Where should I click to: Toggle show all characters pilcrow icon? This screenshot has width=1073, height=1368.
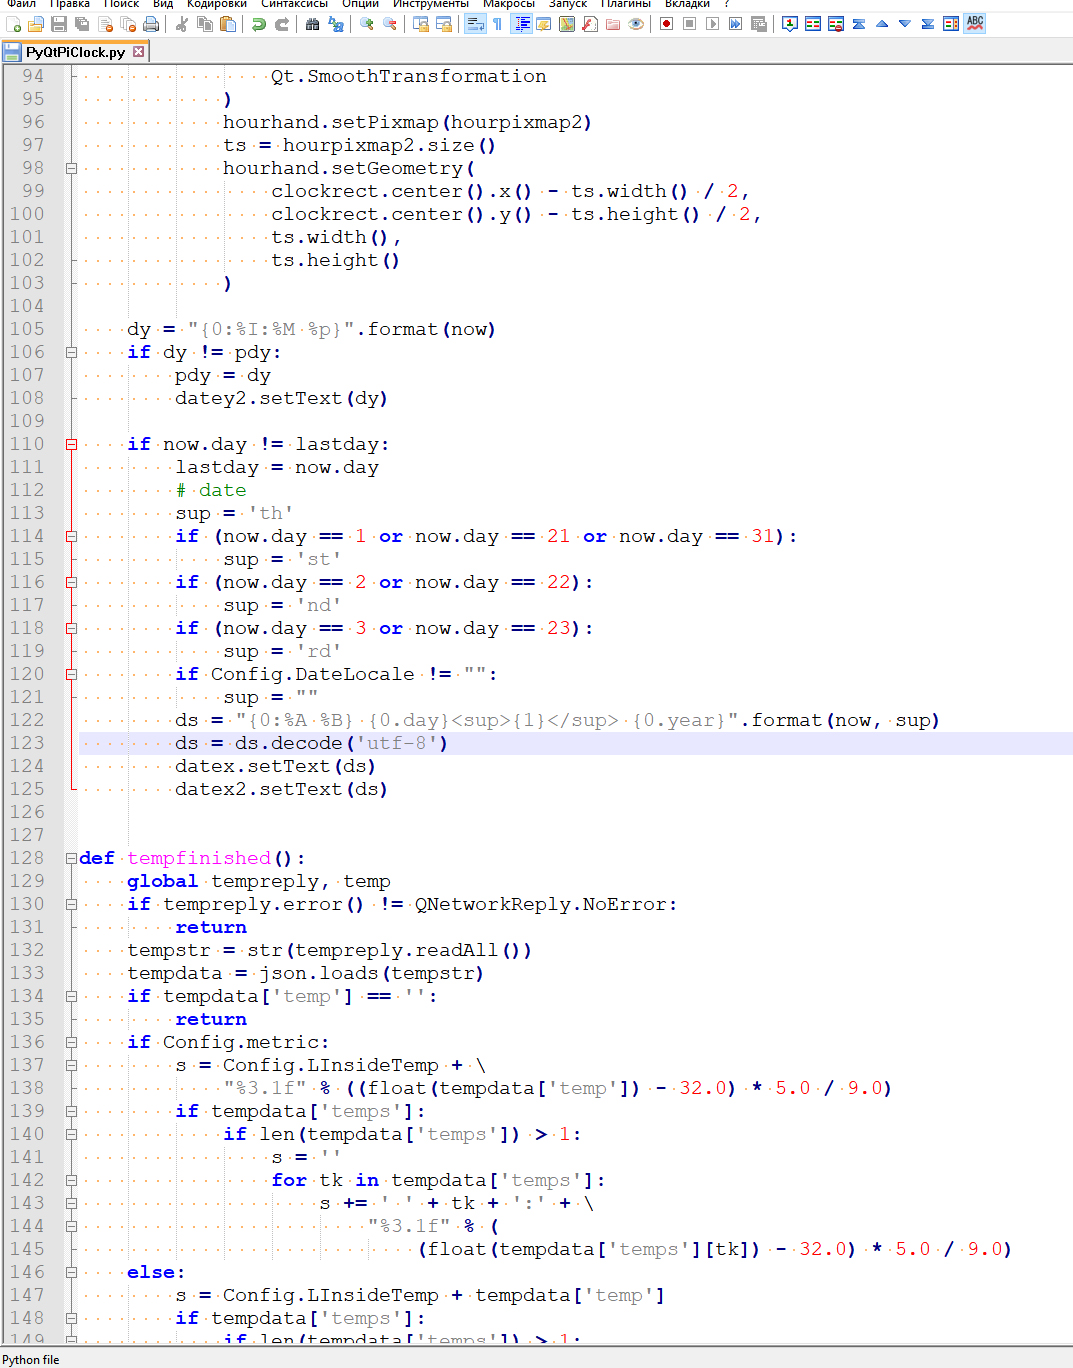(497, 24)
